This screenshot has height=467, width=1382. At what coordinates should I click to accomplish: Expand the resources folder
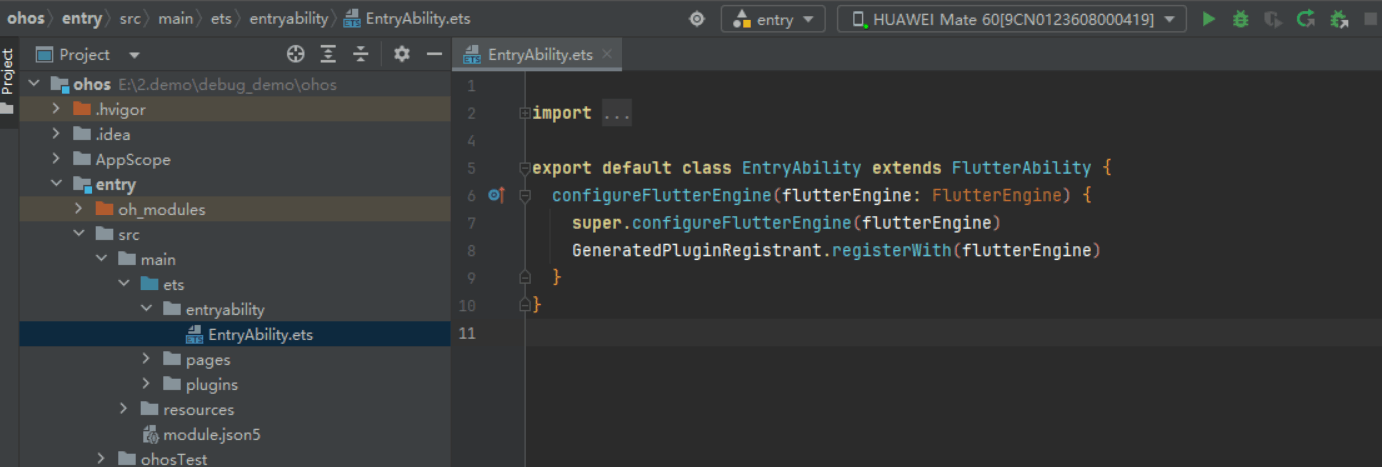coord(124,409)
